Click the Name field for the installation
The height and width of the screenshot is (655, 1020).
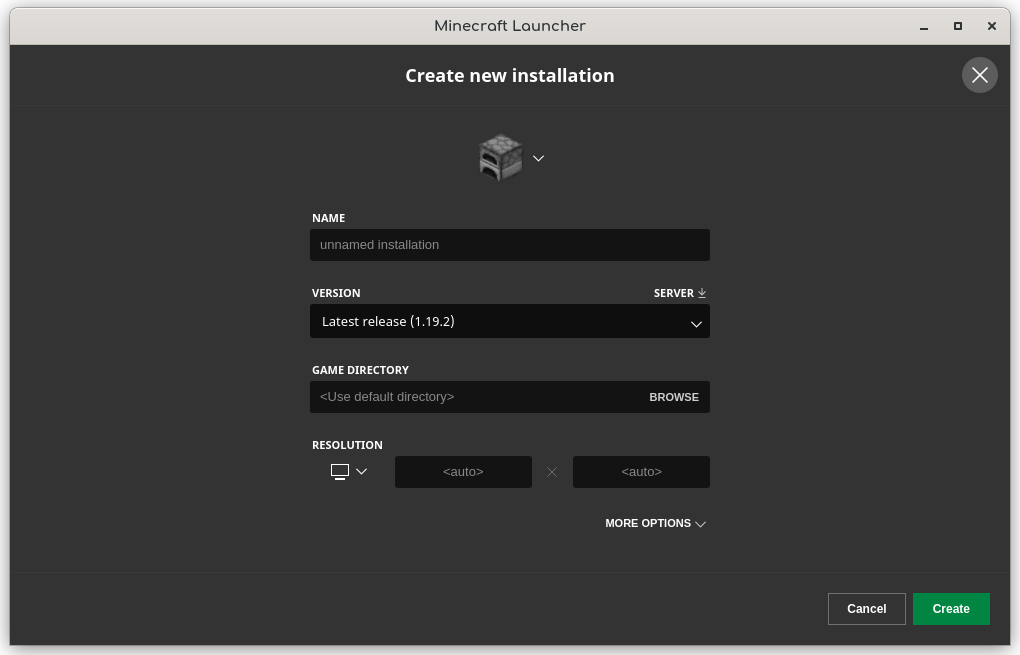[509, 245]
